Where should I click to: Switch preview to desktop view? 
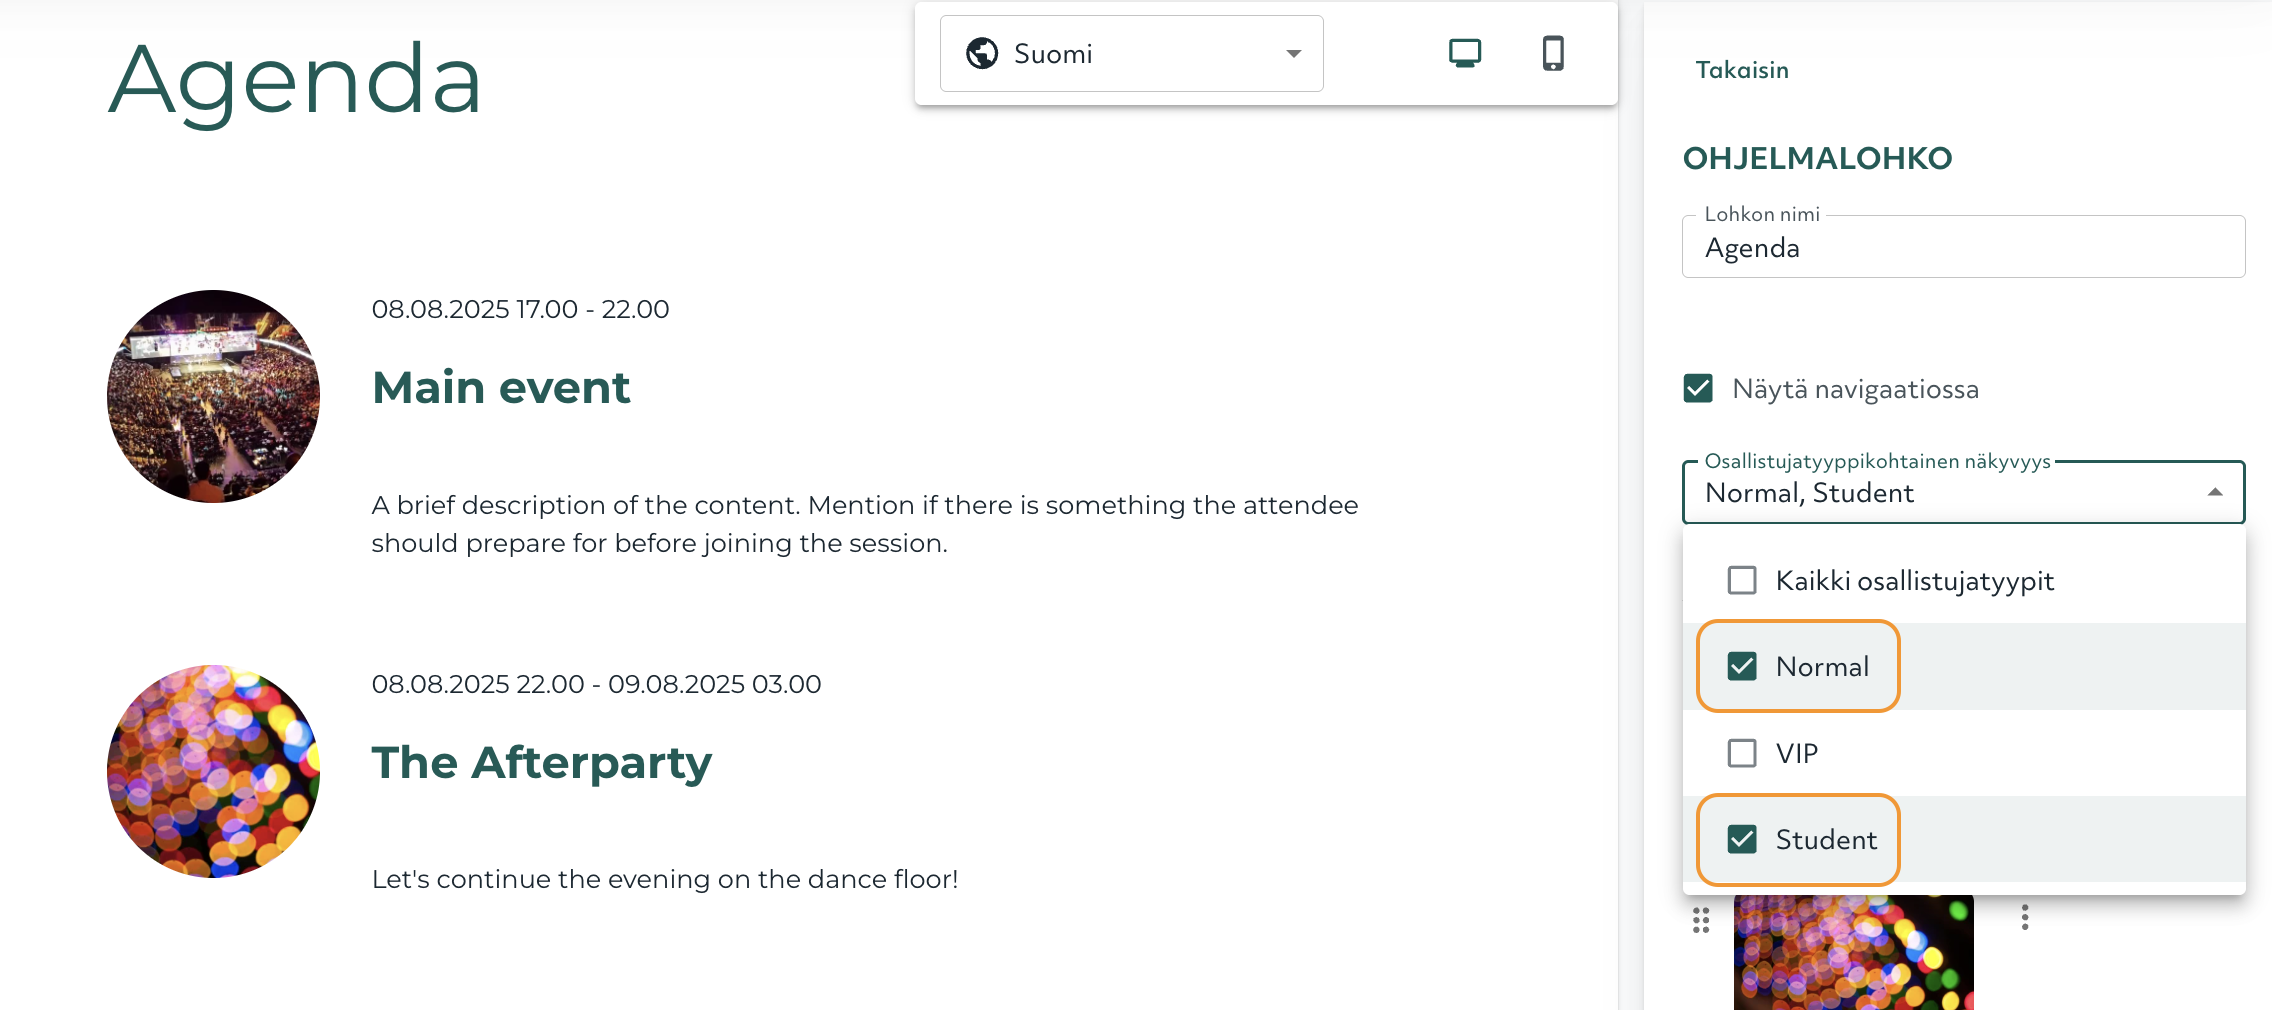(x=1465, y=54)
